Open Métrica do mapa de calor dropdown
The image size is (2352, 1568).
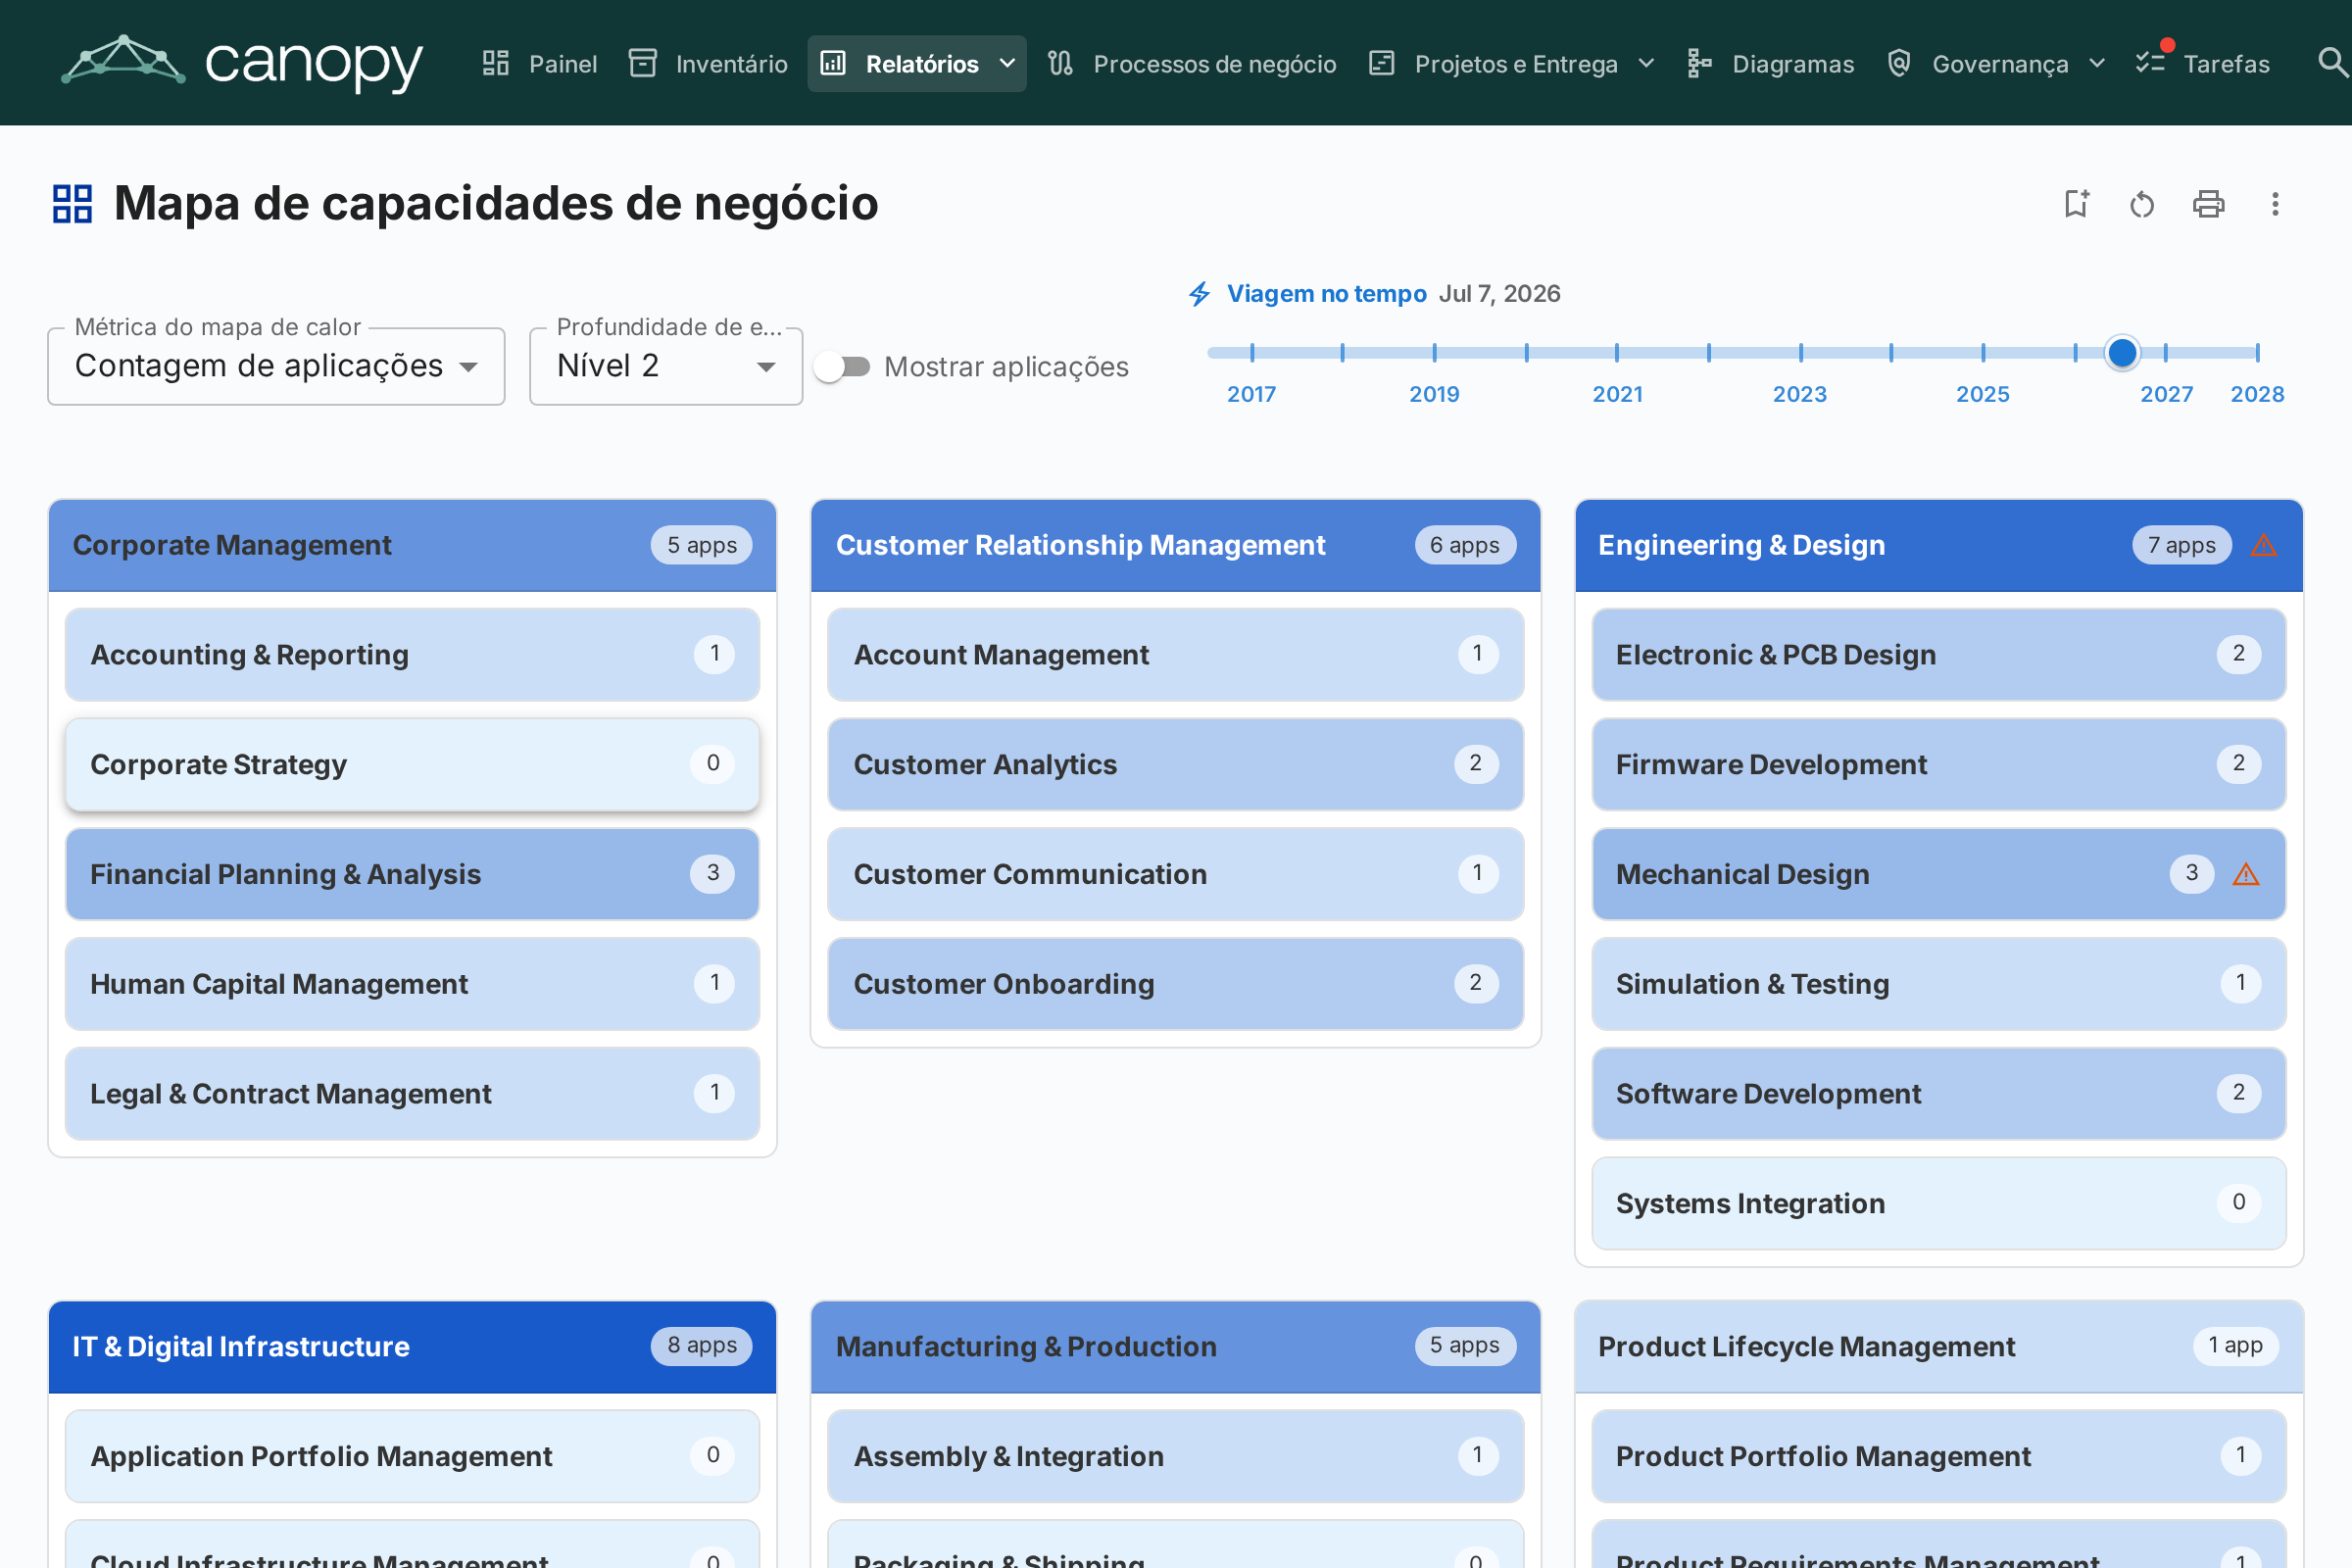coord(276,366)
